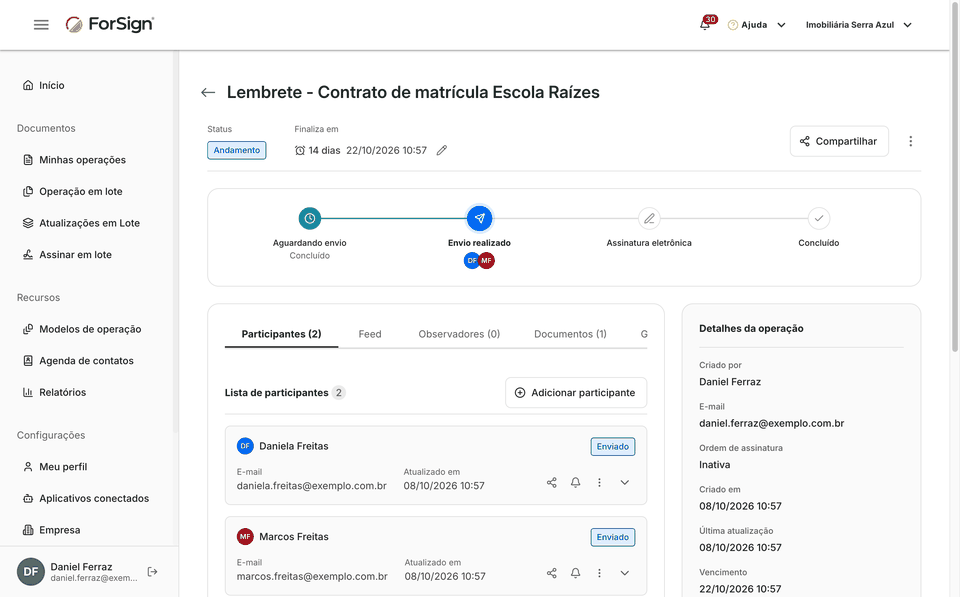Go back using the arrow beside title
Viewport: 960px width, 597px height.
click(208, 92)
